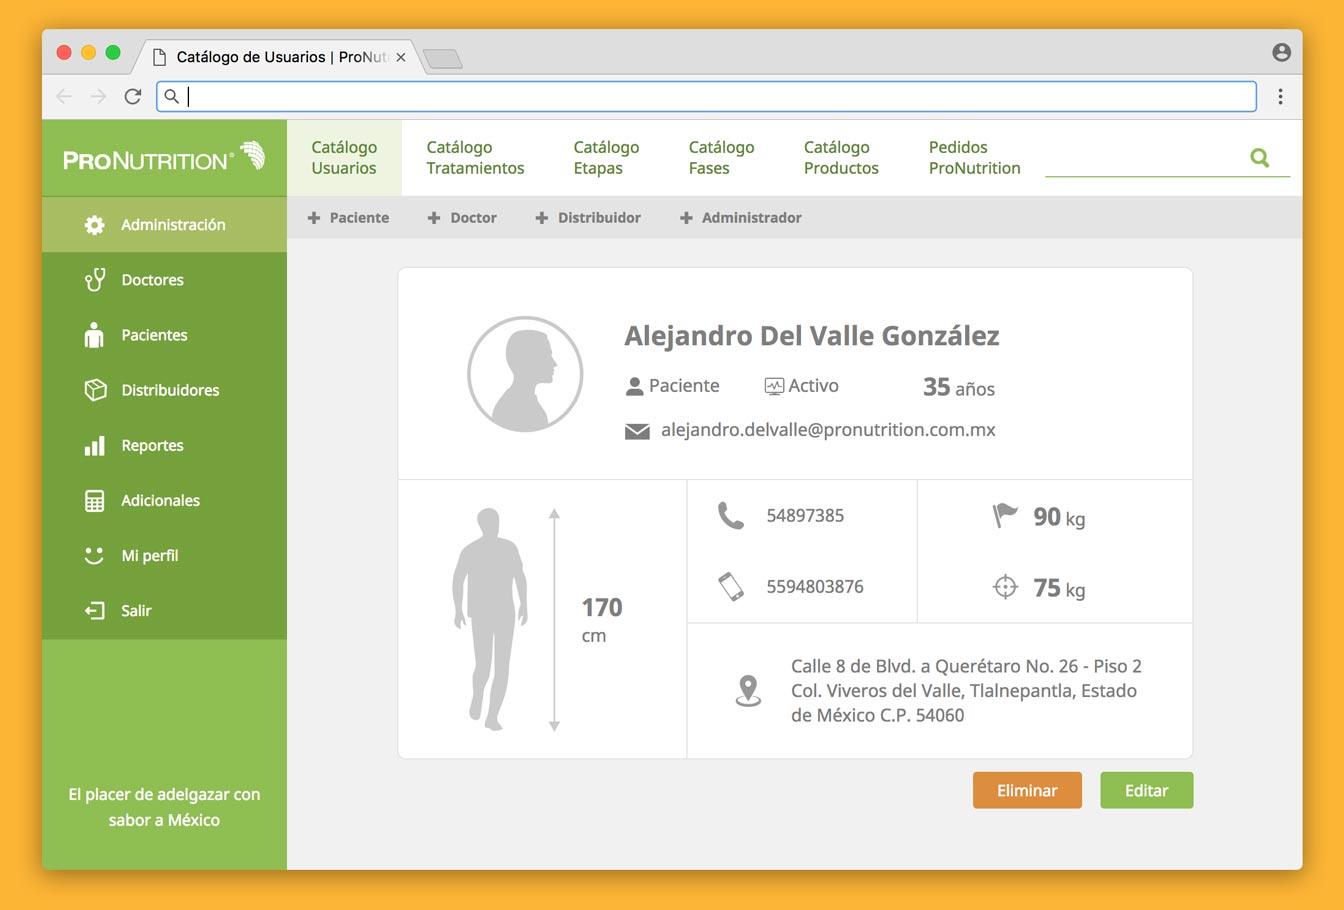Open the Catálogo Tratamientos tab

[475, 158]
